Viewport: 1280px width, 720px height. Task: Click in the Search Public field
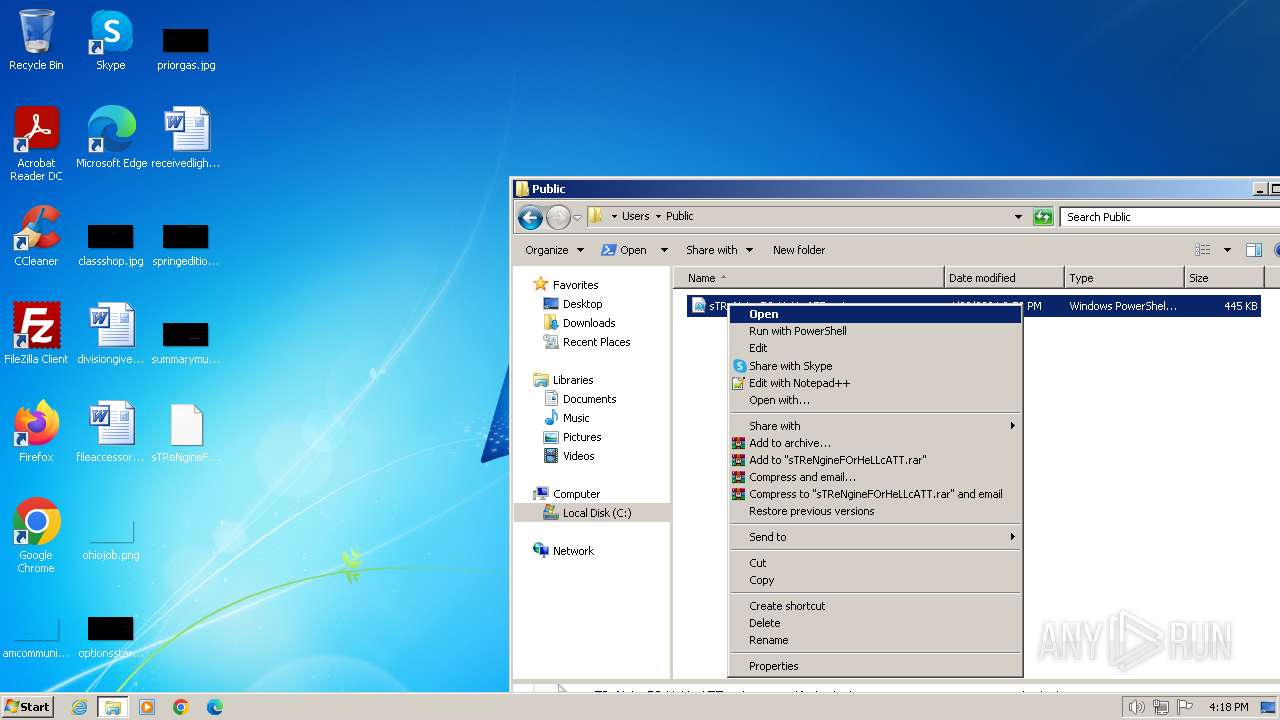point(1170,217)
